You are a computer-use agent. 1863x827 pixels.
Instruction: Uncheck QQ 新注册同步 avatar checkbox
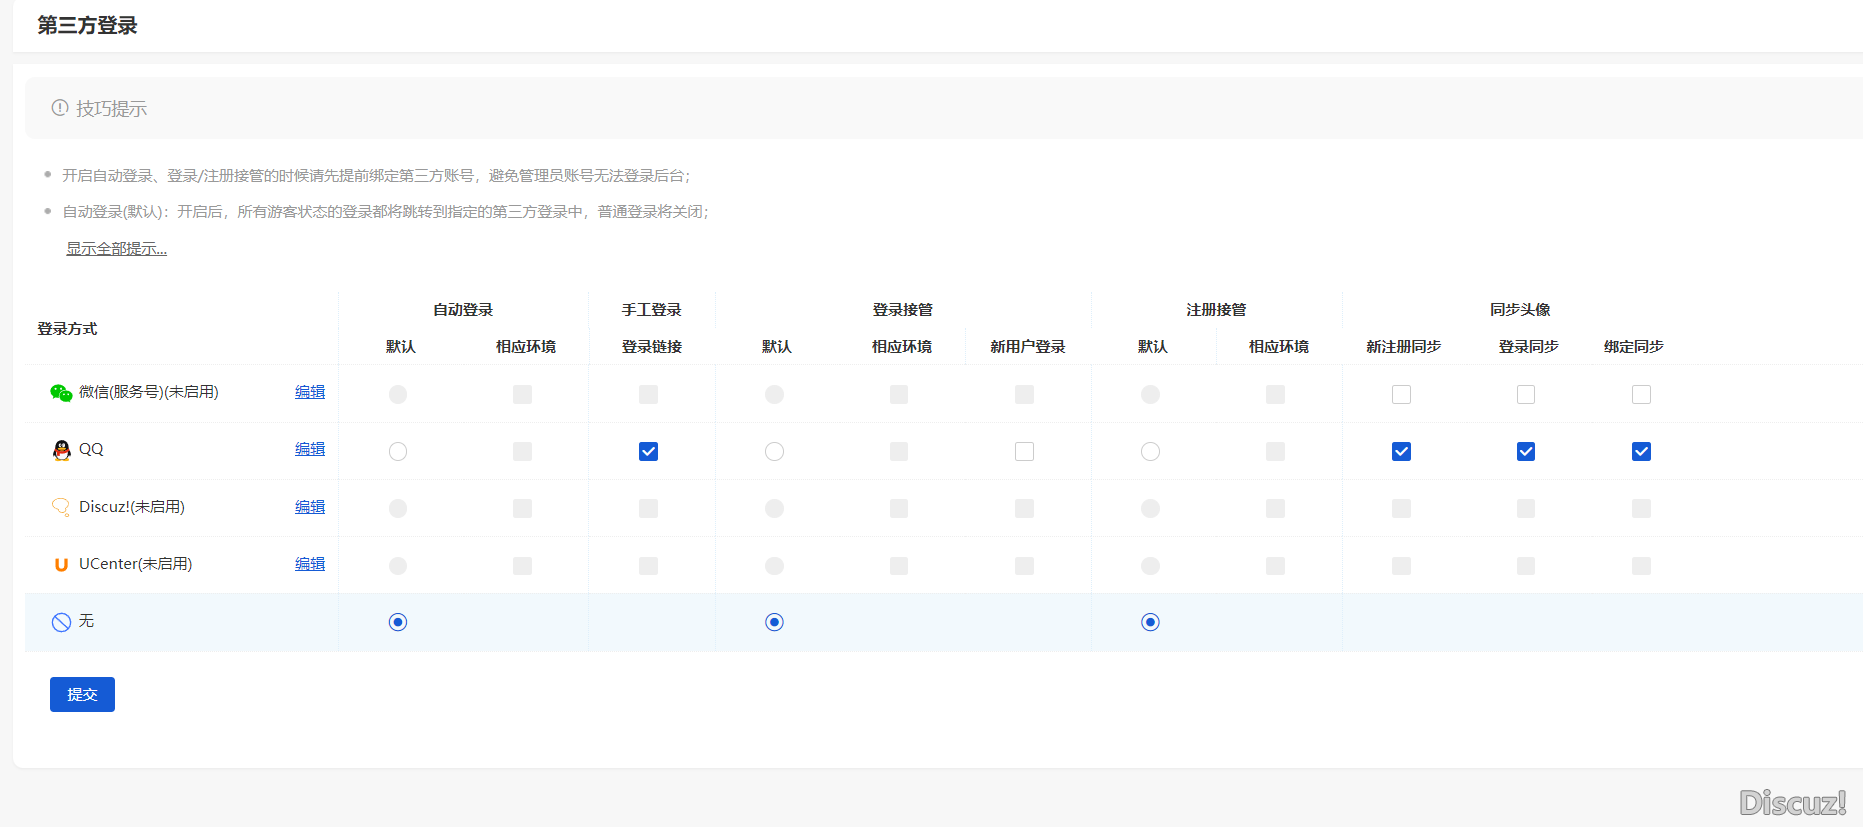(x=1401, y=452)
